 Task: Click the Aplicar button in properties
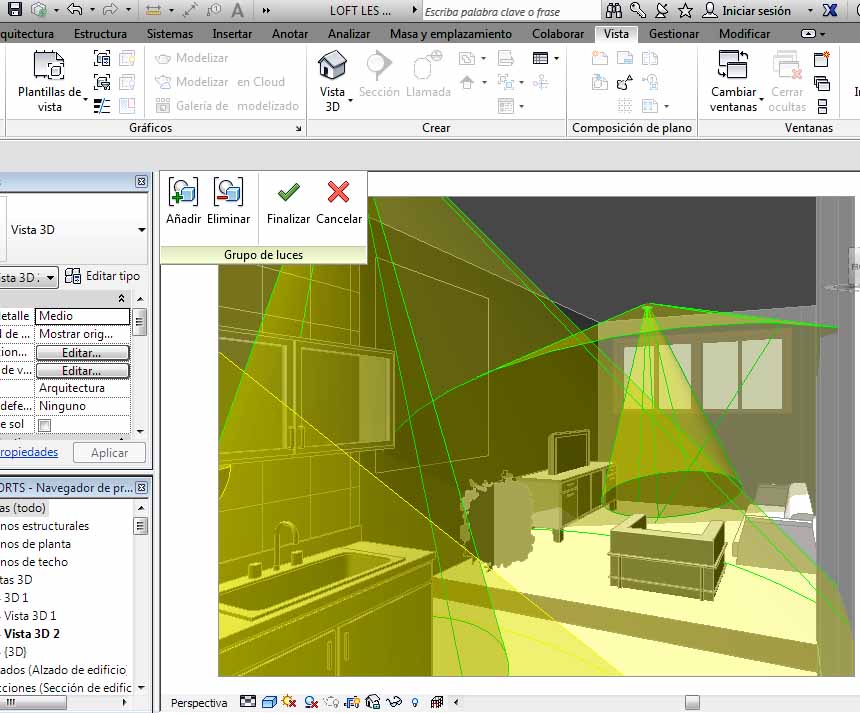[x=109, y=452]
